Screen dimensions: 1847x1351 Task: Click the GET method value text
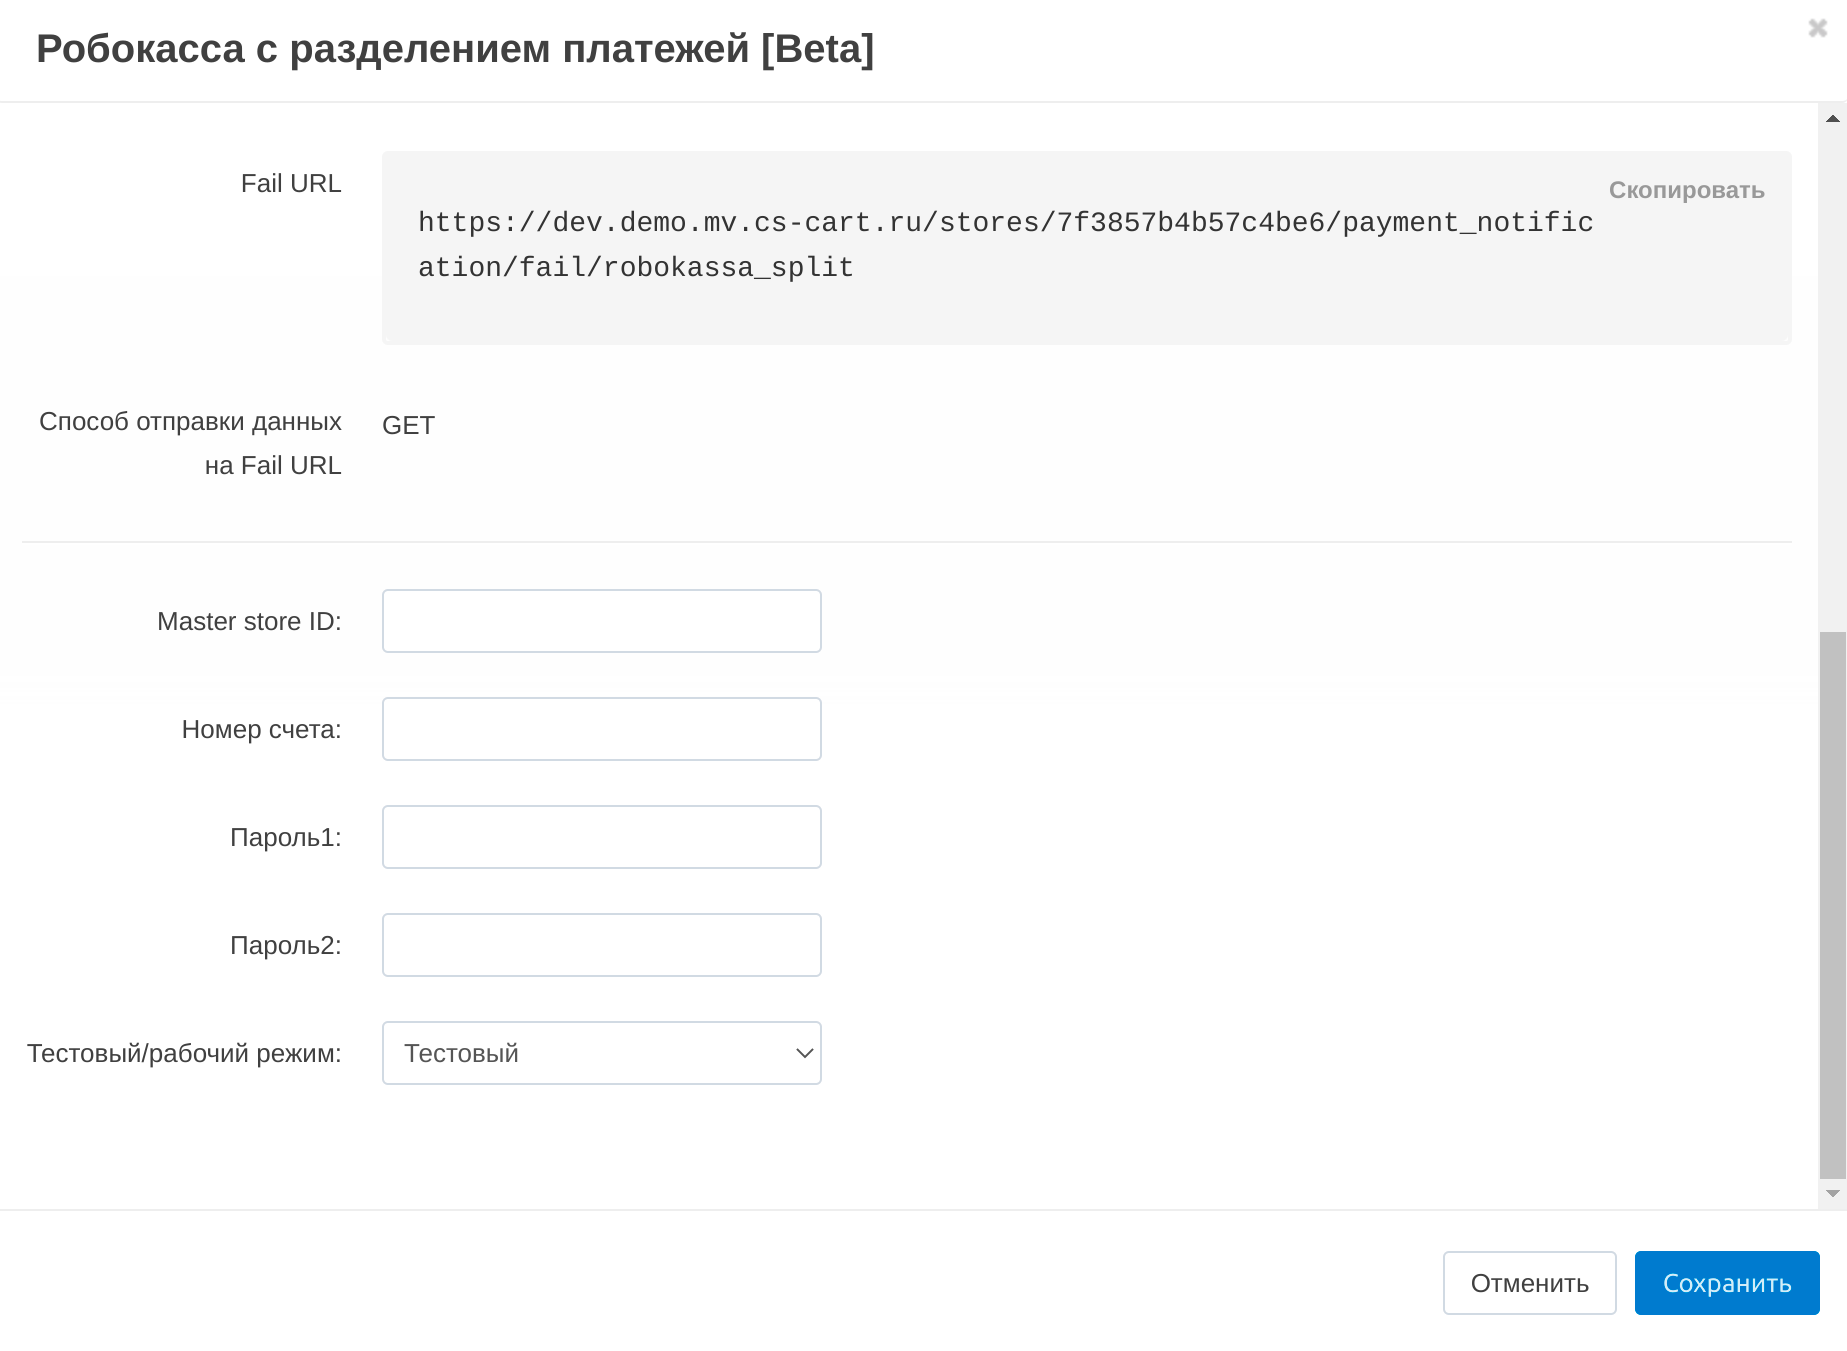click(x=408, y=426)
